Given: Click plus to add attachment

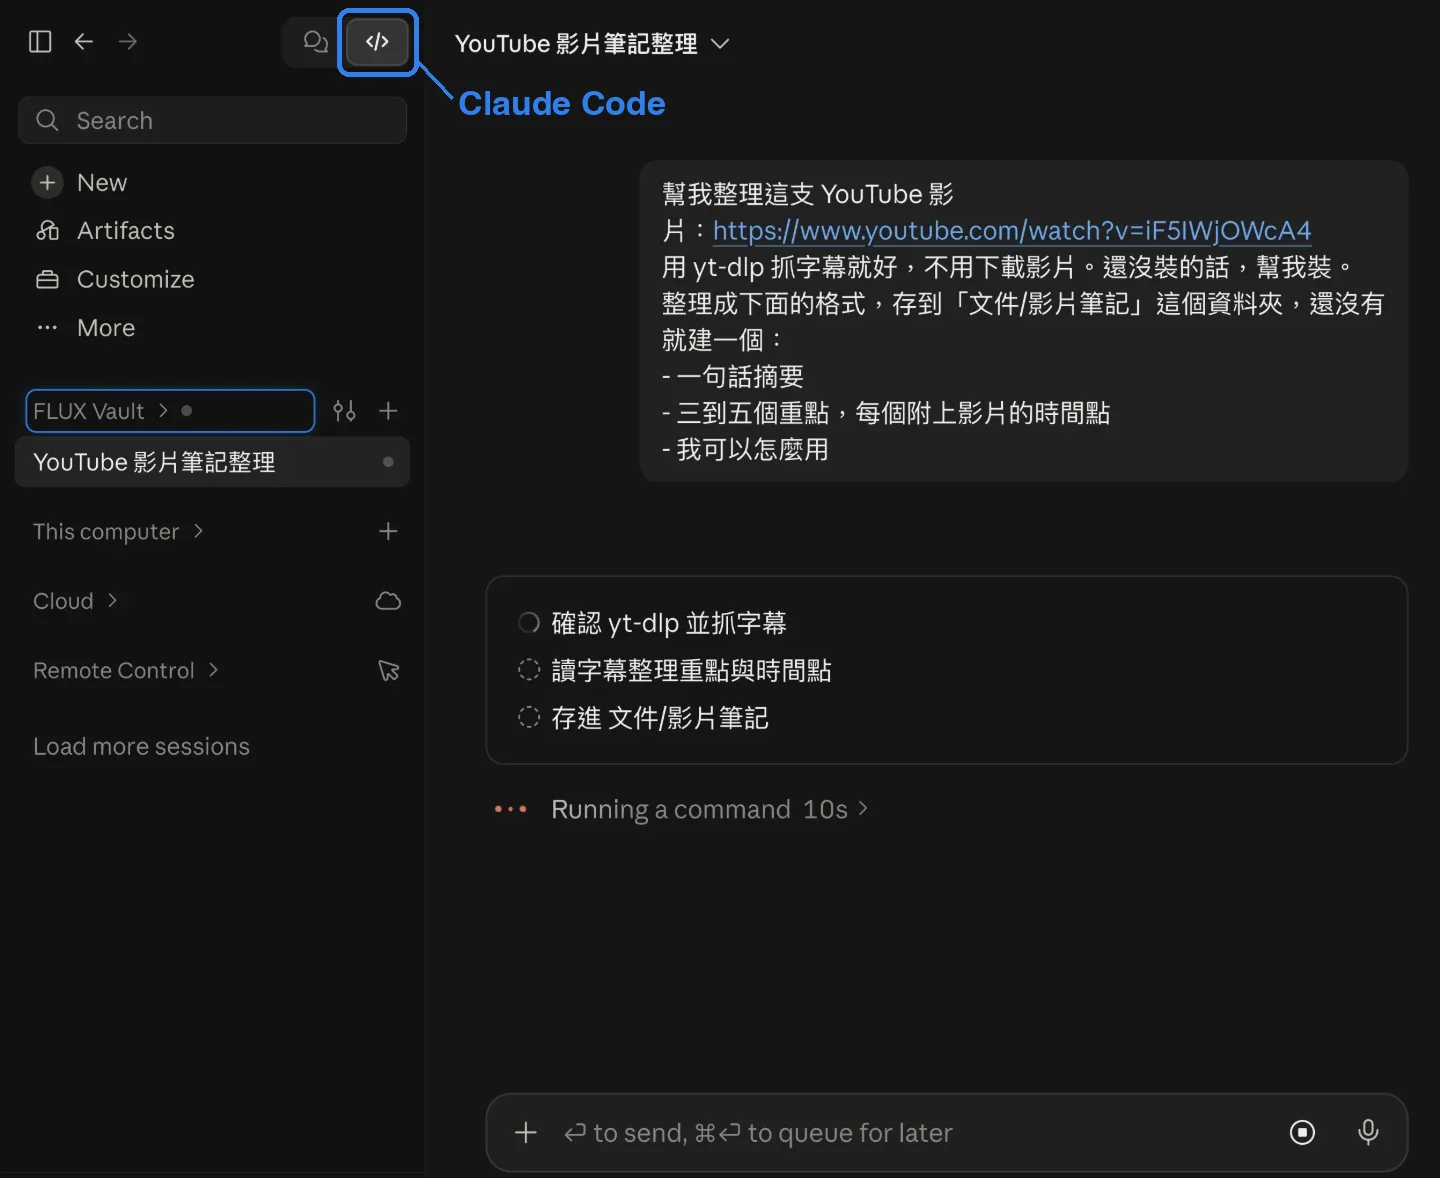Looking at the screenshot, I should click(526, 1133).
